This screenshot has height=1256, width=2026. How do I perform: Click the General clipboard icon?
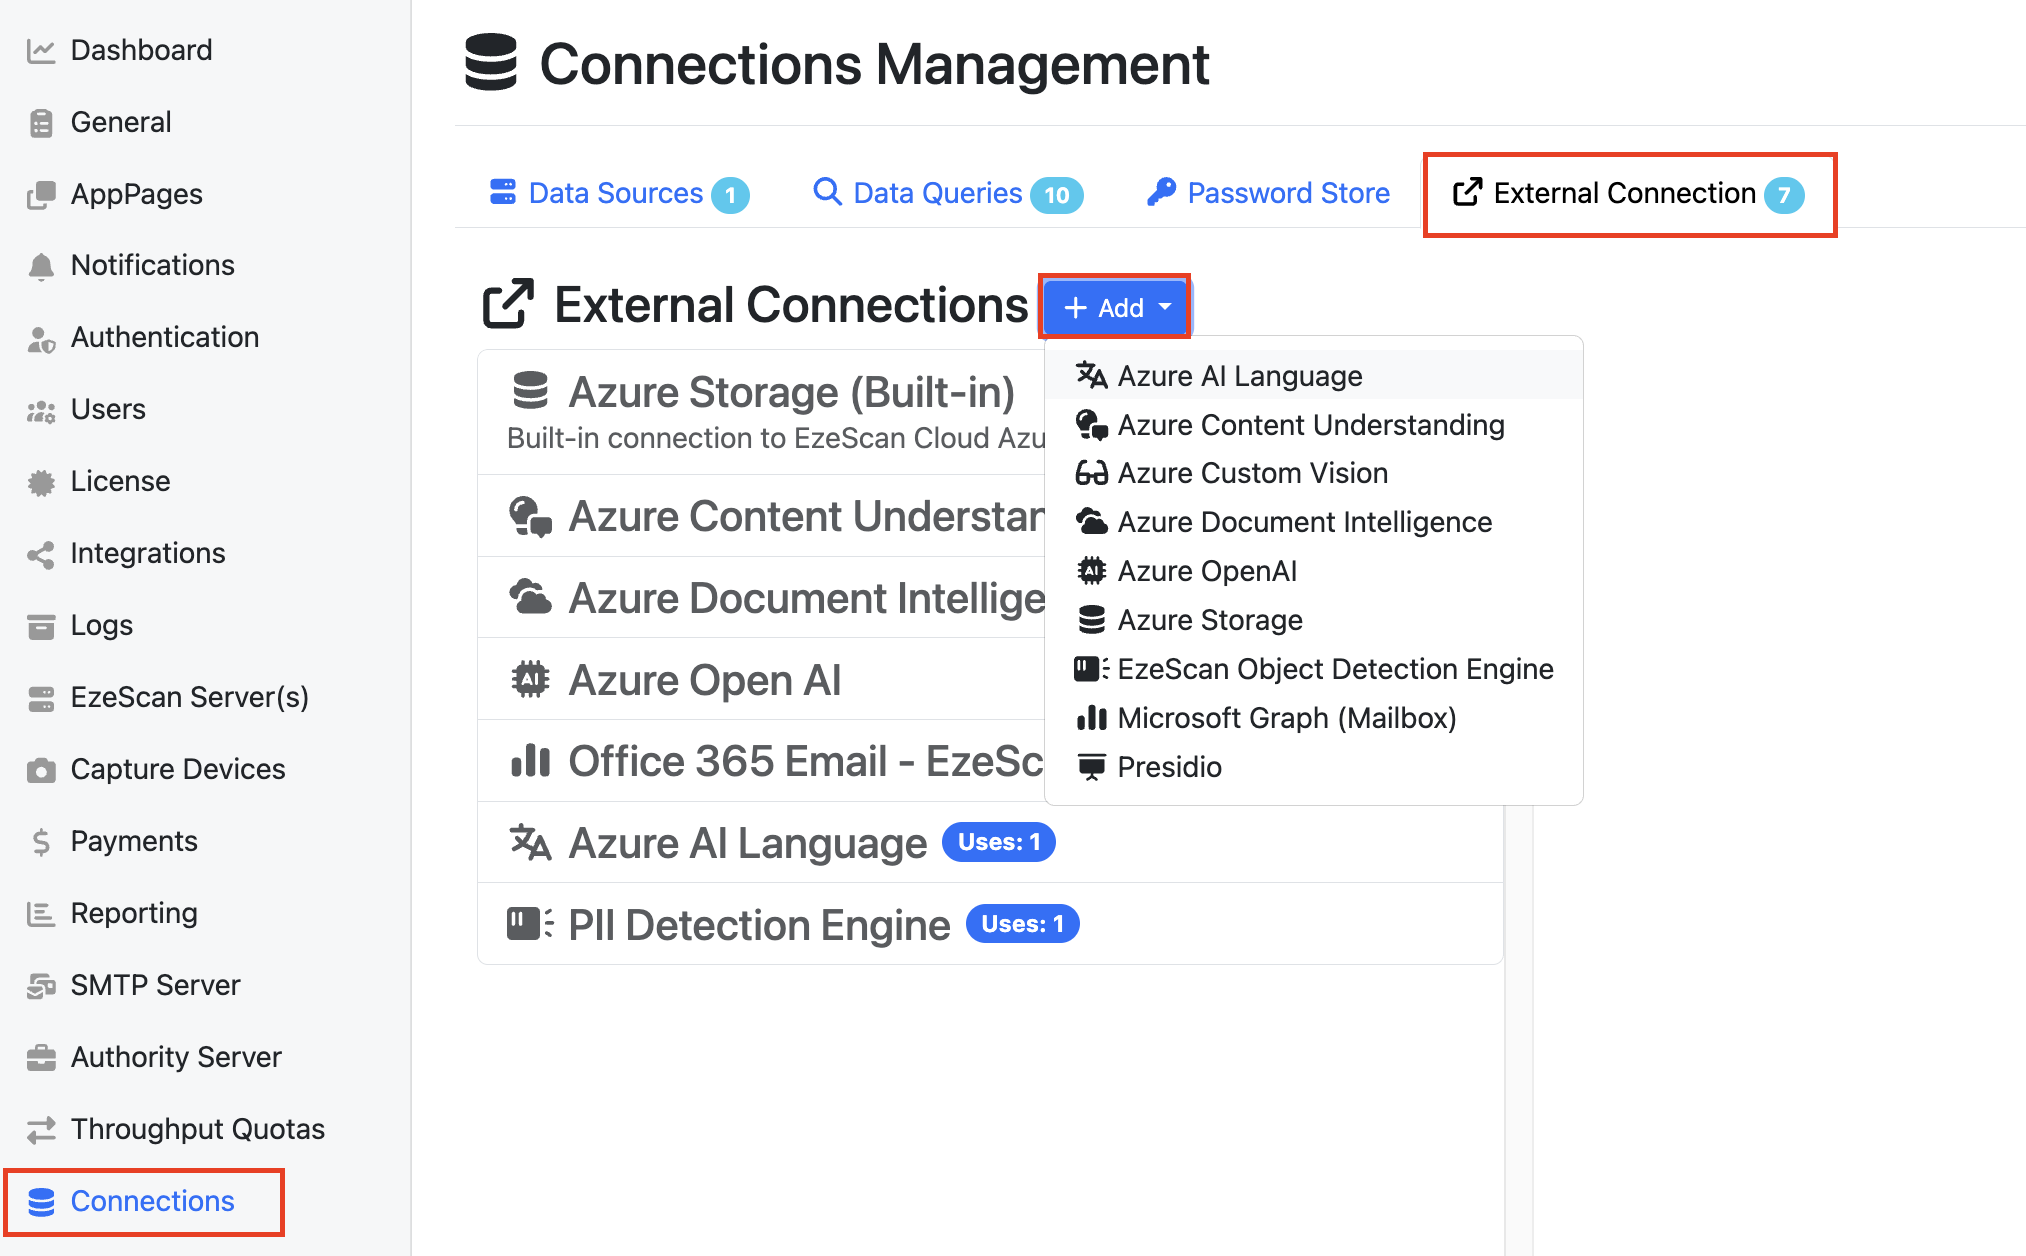(x=41, y=123)
